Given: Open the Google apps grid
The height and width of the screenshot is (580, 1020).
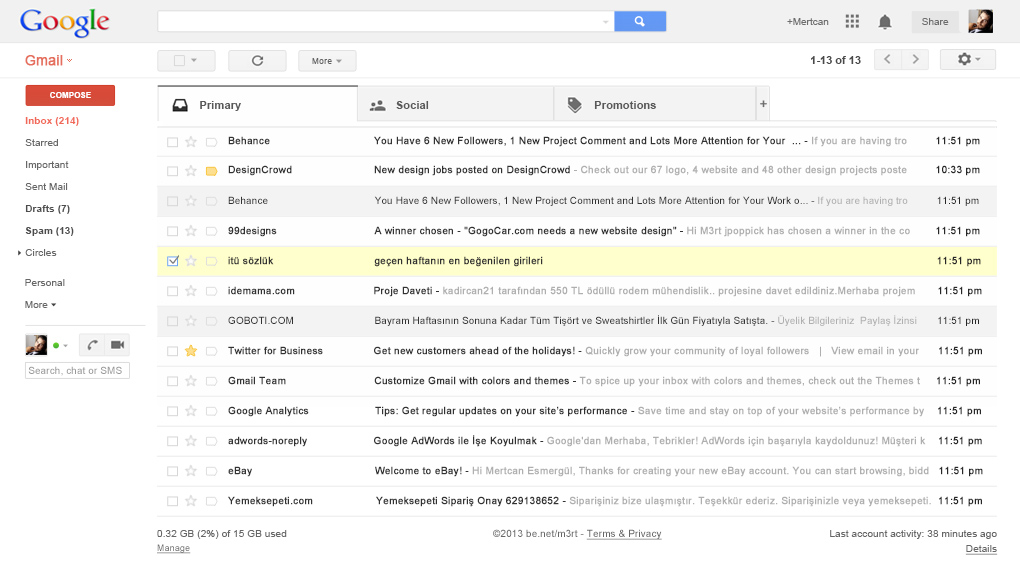Looking at the screenshot, I should 852,21.
